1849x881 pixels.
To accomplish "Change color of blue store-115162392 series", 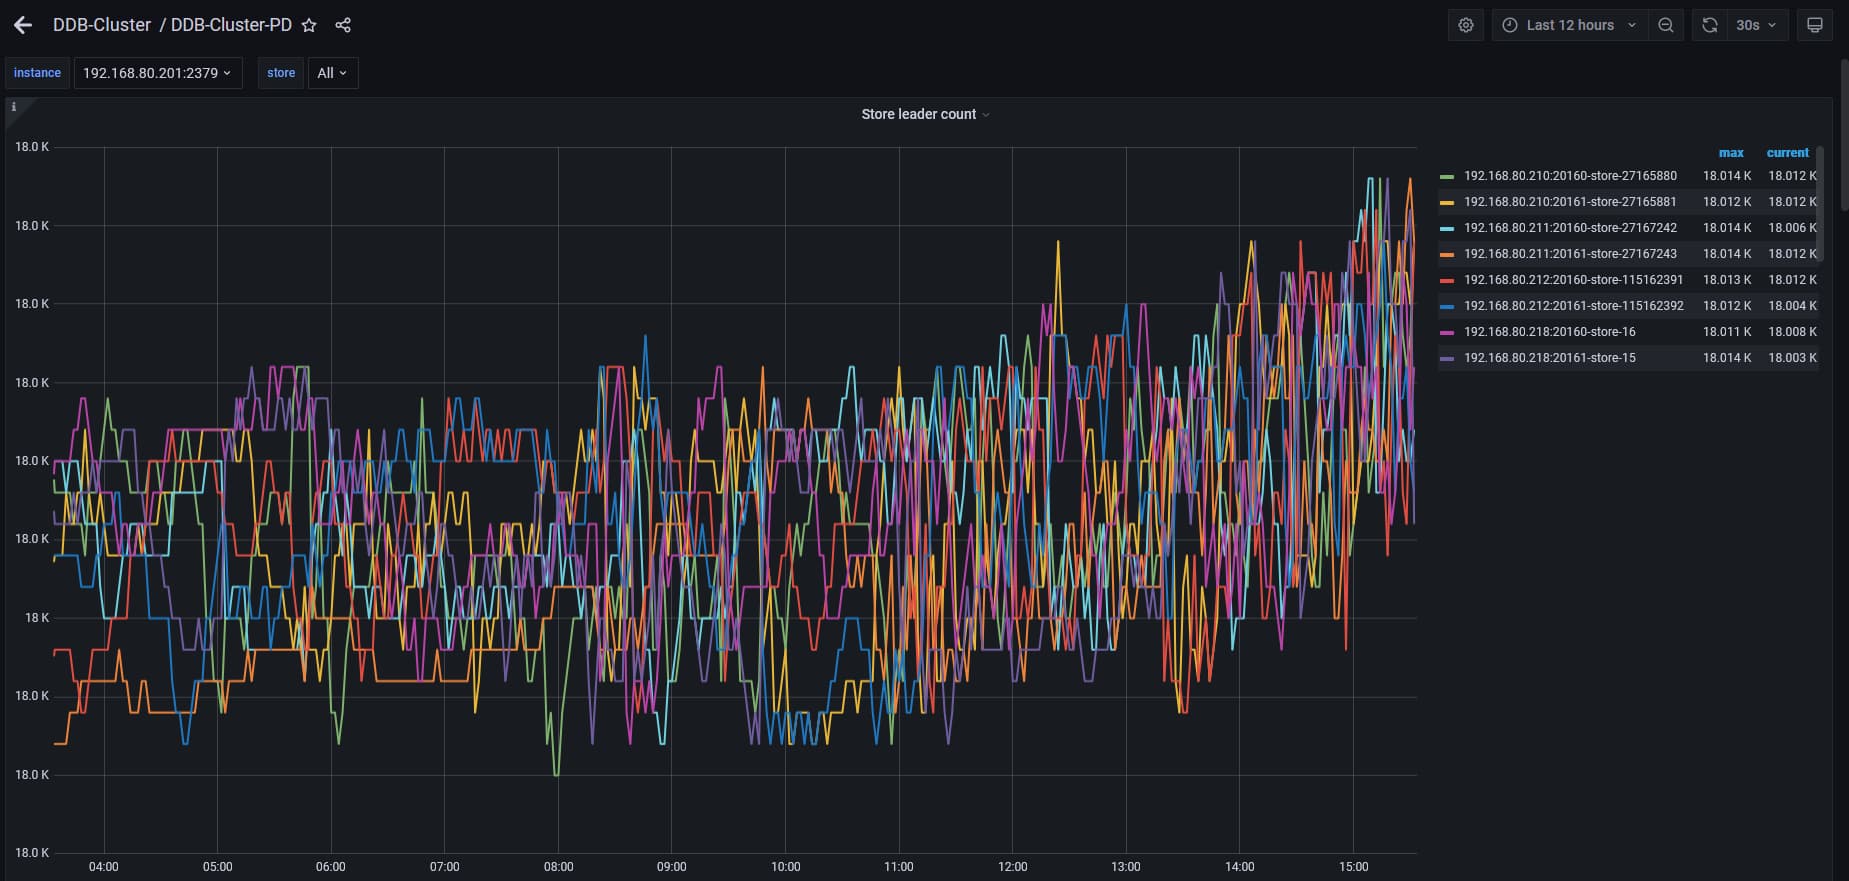I will point(1447,307).
